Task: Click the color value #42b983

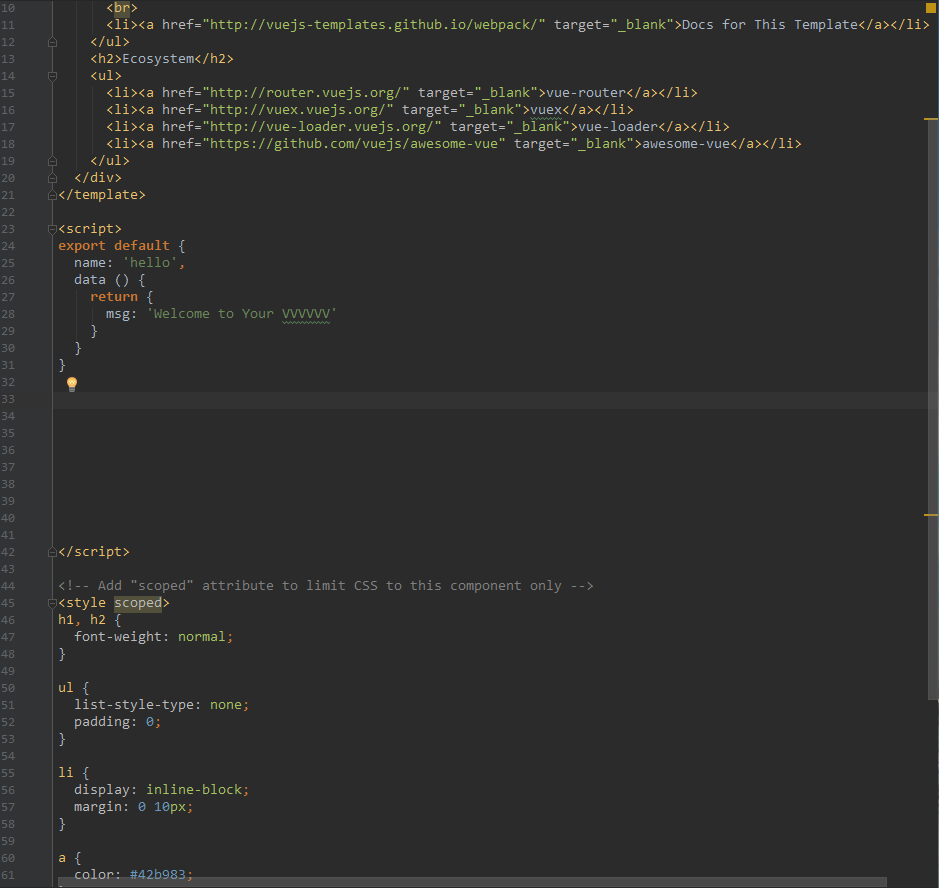Action: pos(157,874)
